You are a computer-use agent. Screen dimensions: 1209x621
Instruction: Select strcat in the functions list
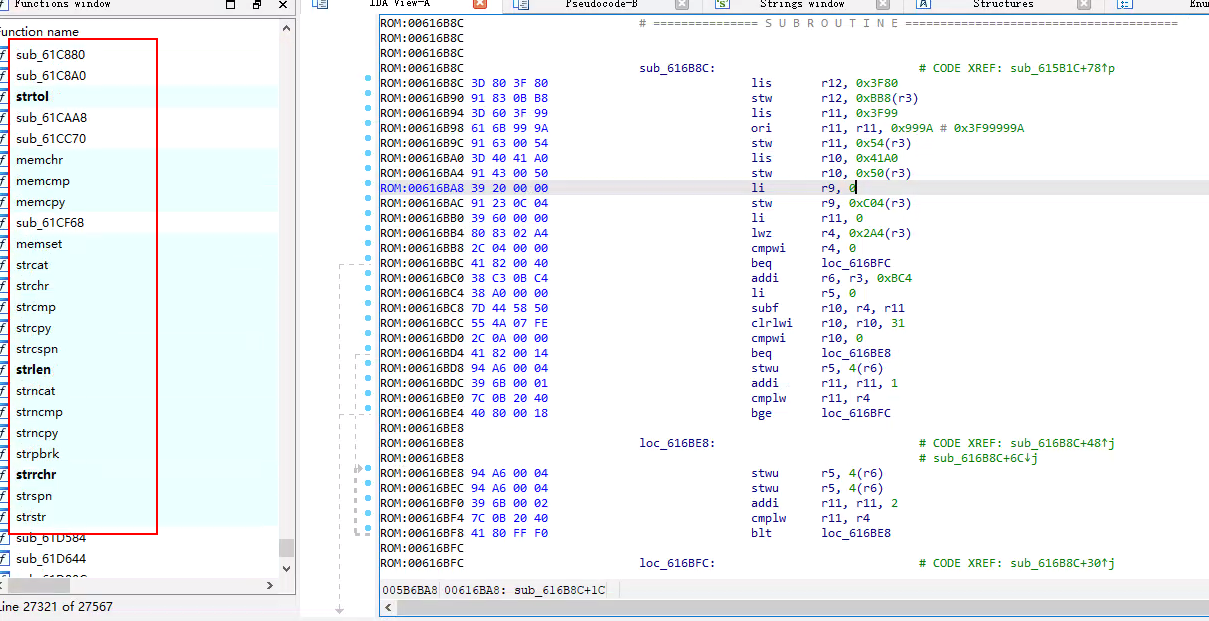coord(32,264)
